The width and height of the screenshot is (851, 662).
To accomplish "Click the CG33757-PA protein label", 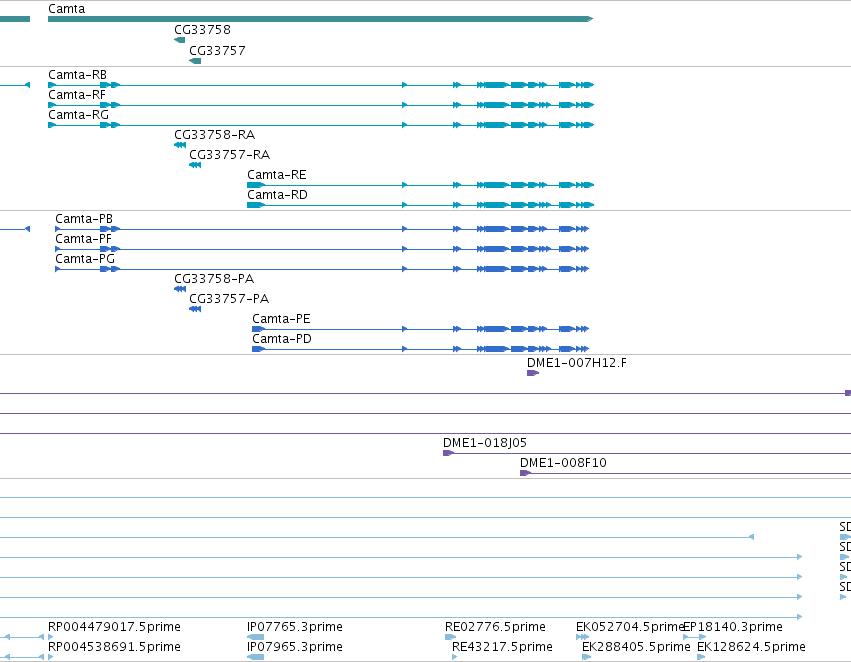I will tap(229, 298).
